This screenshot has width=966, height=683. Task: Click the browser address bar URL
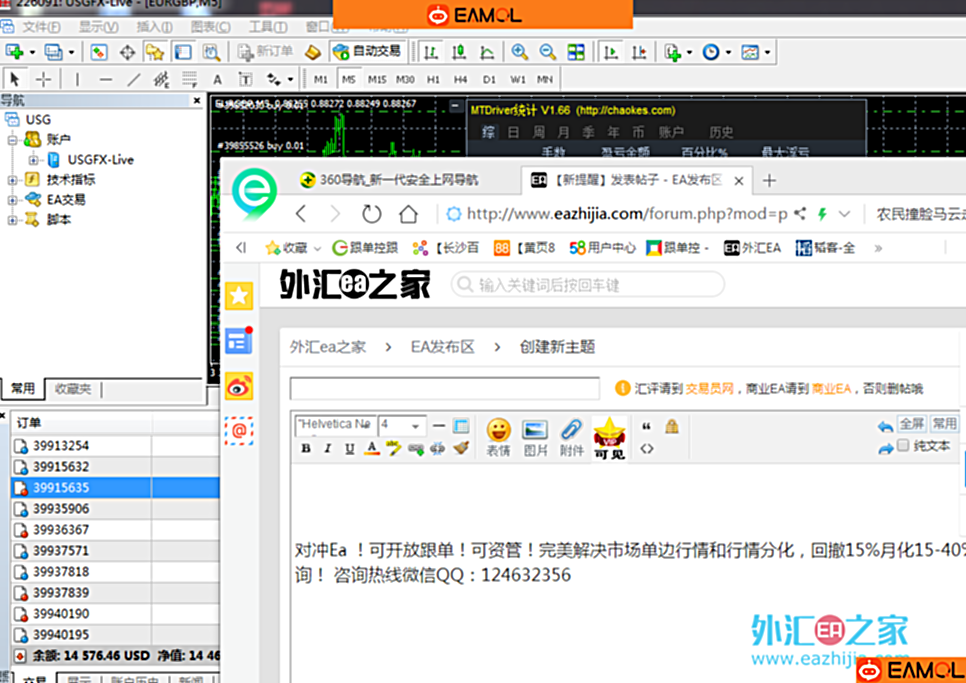[627, 214]
